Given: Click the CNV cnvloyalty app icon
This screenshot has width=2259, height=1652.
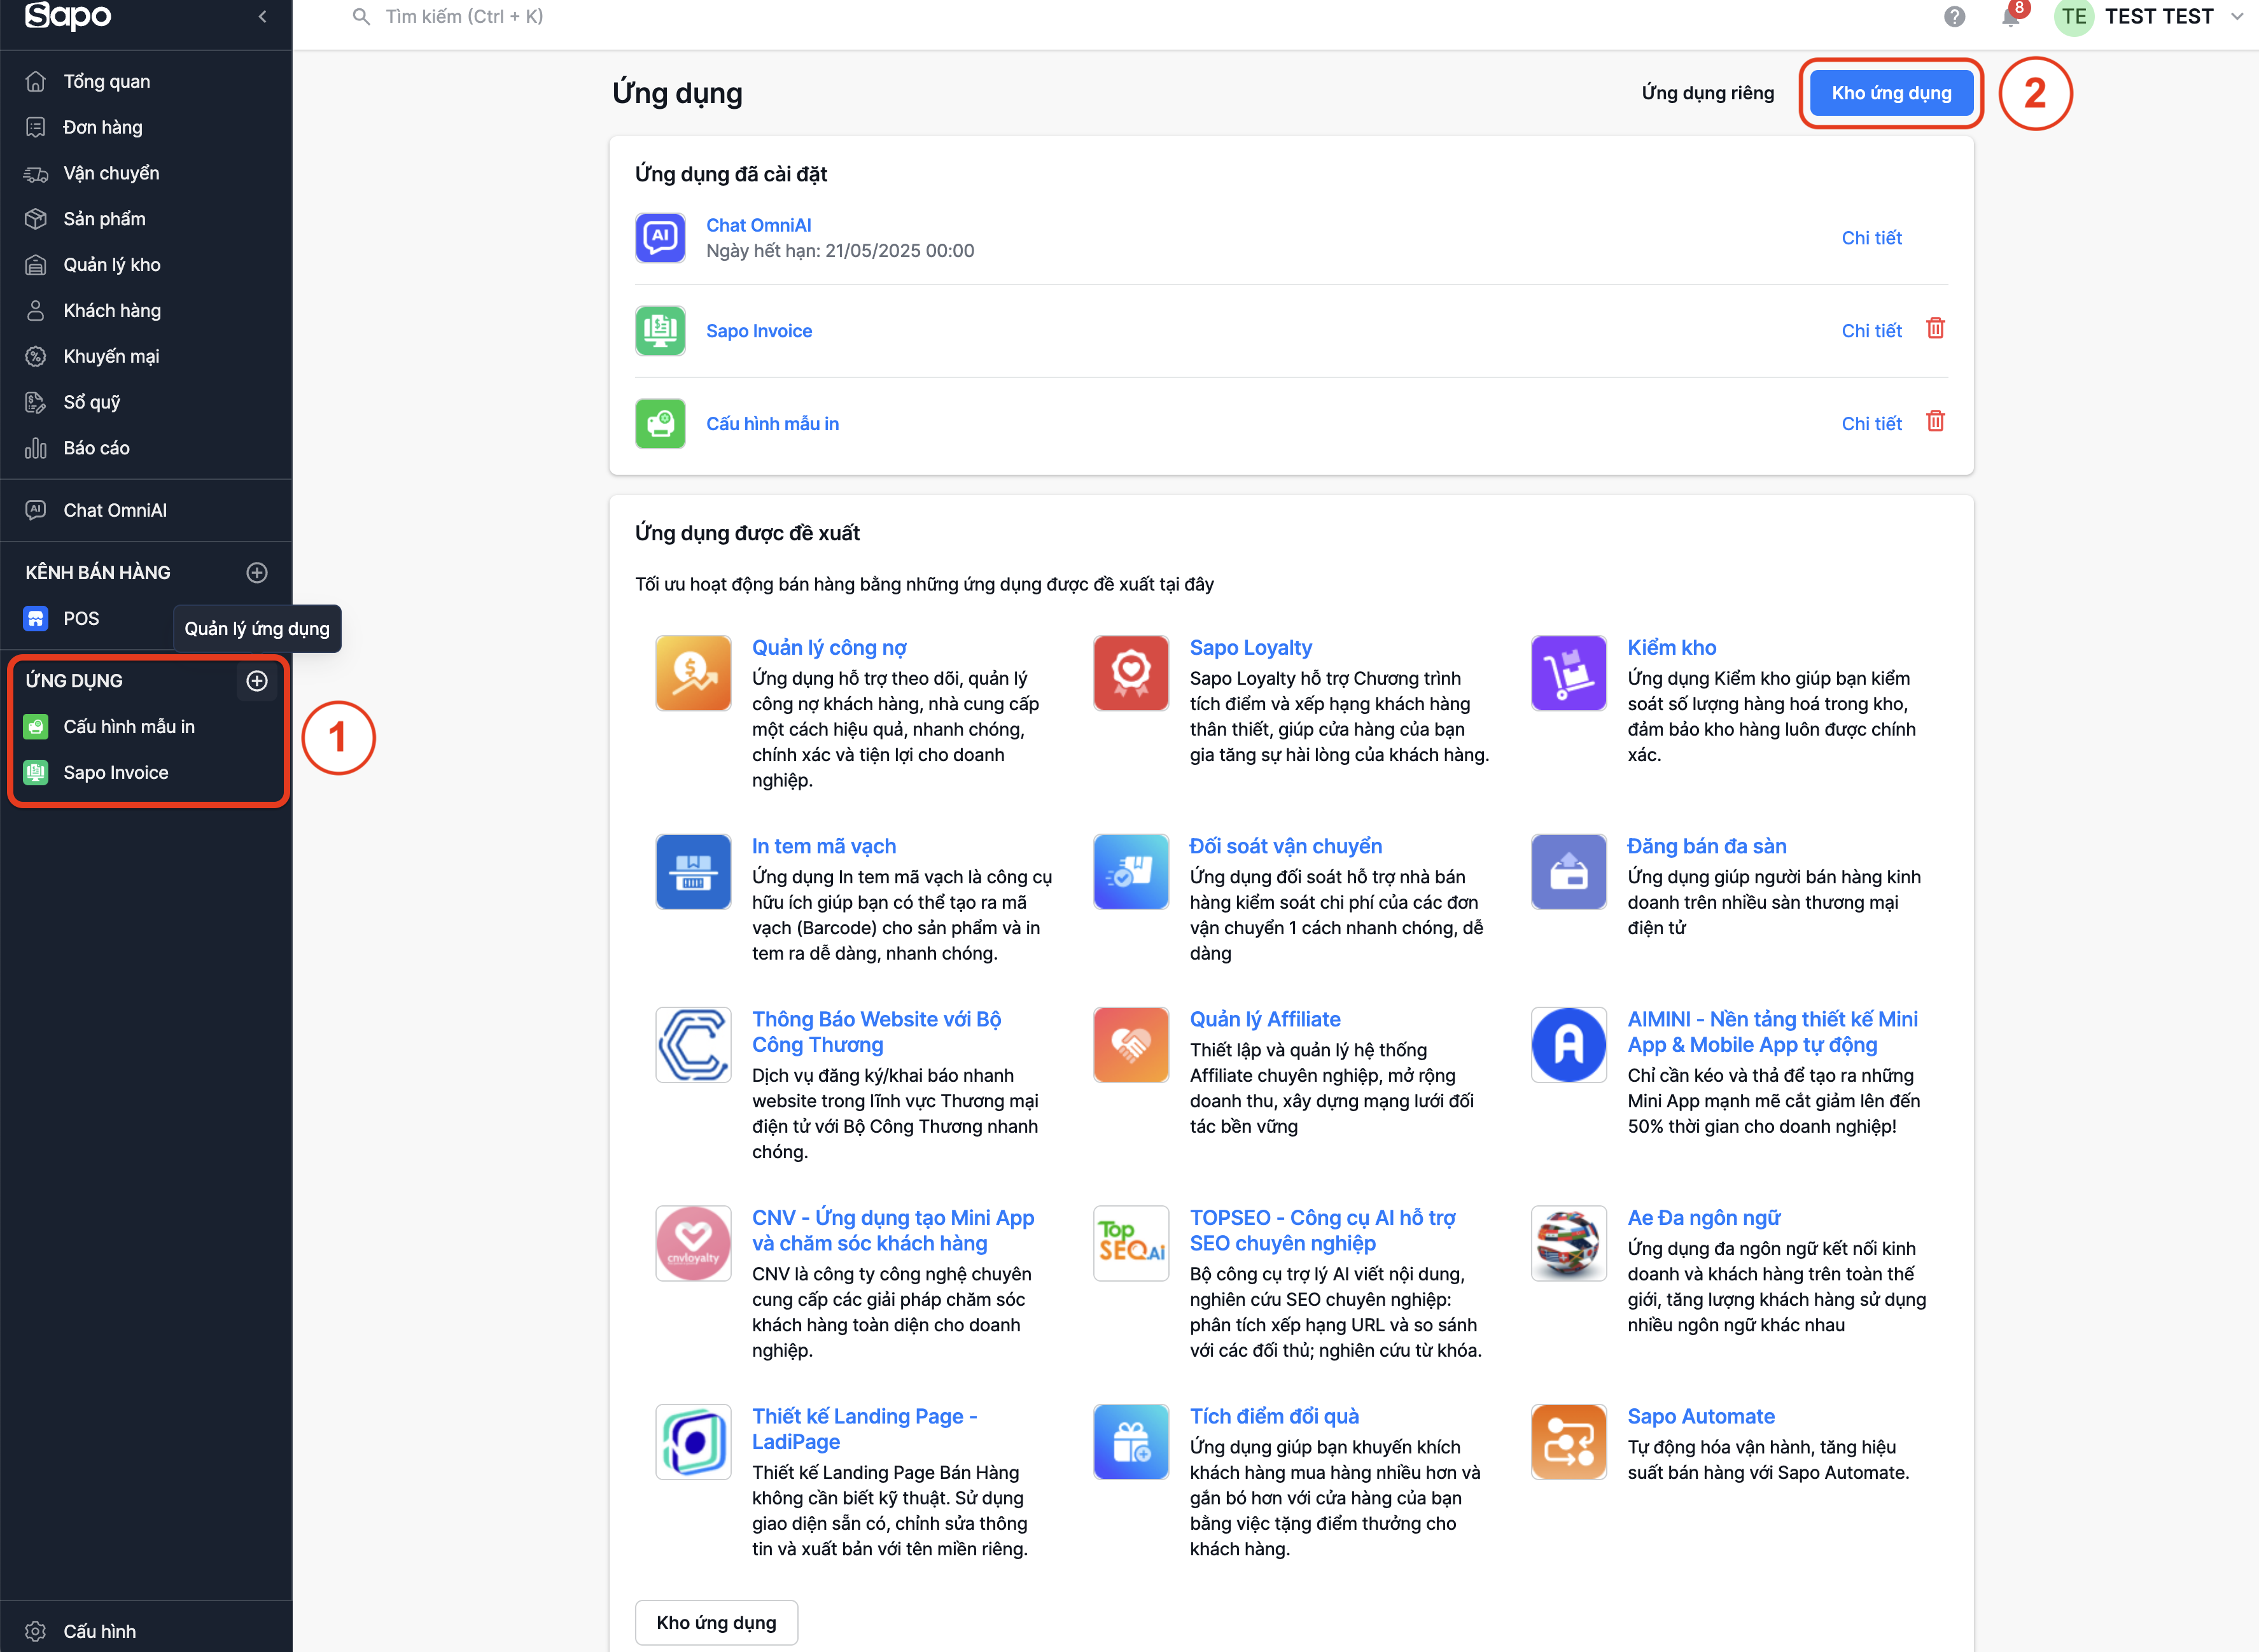Looking at the screenshot, I should (693, 1243).
